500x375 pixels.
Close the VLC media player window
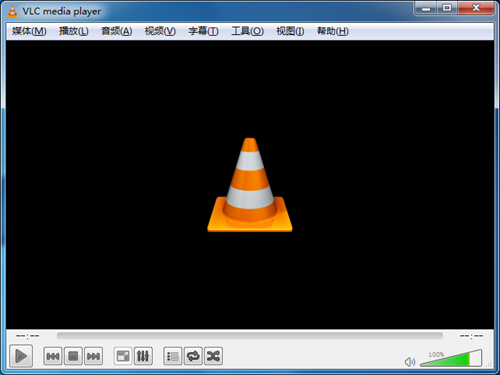476,8
